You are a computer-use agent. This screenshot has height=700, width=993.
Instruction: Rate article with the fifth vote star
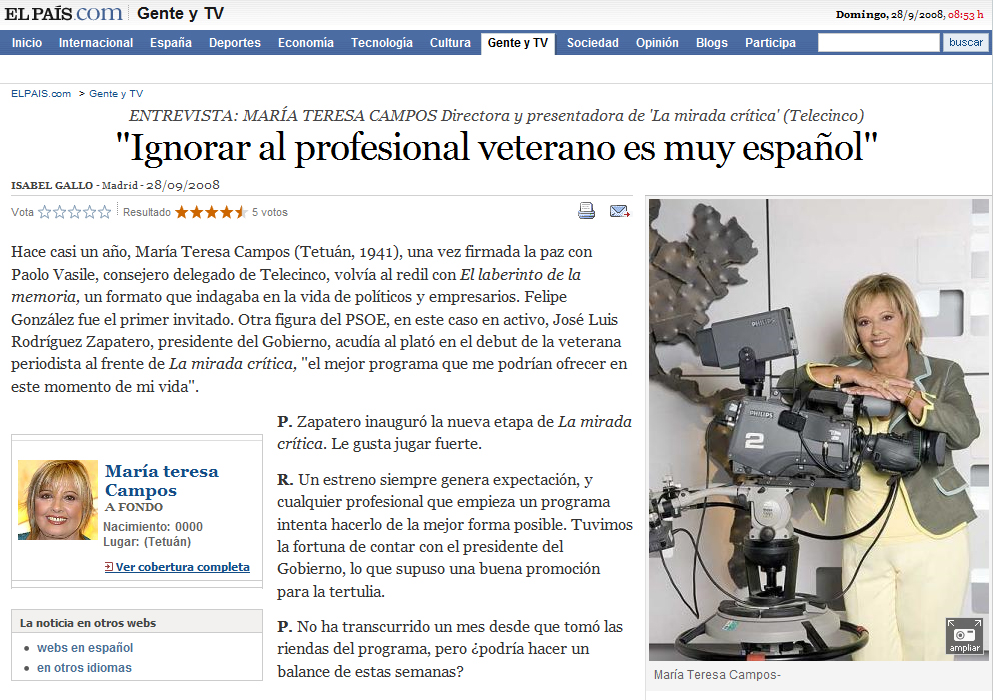[x=104, y=212]
